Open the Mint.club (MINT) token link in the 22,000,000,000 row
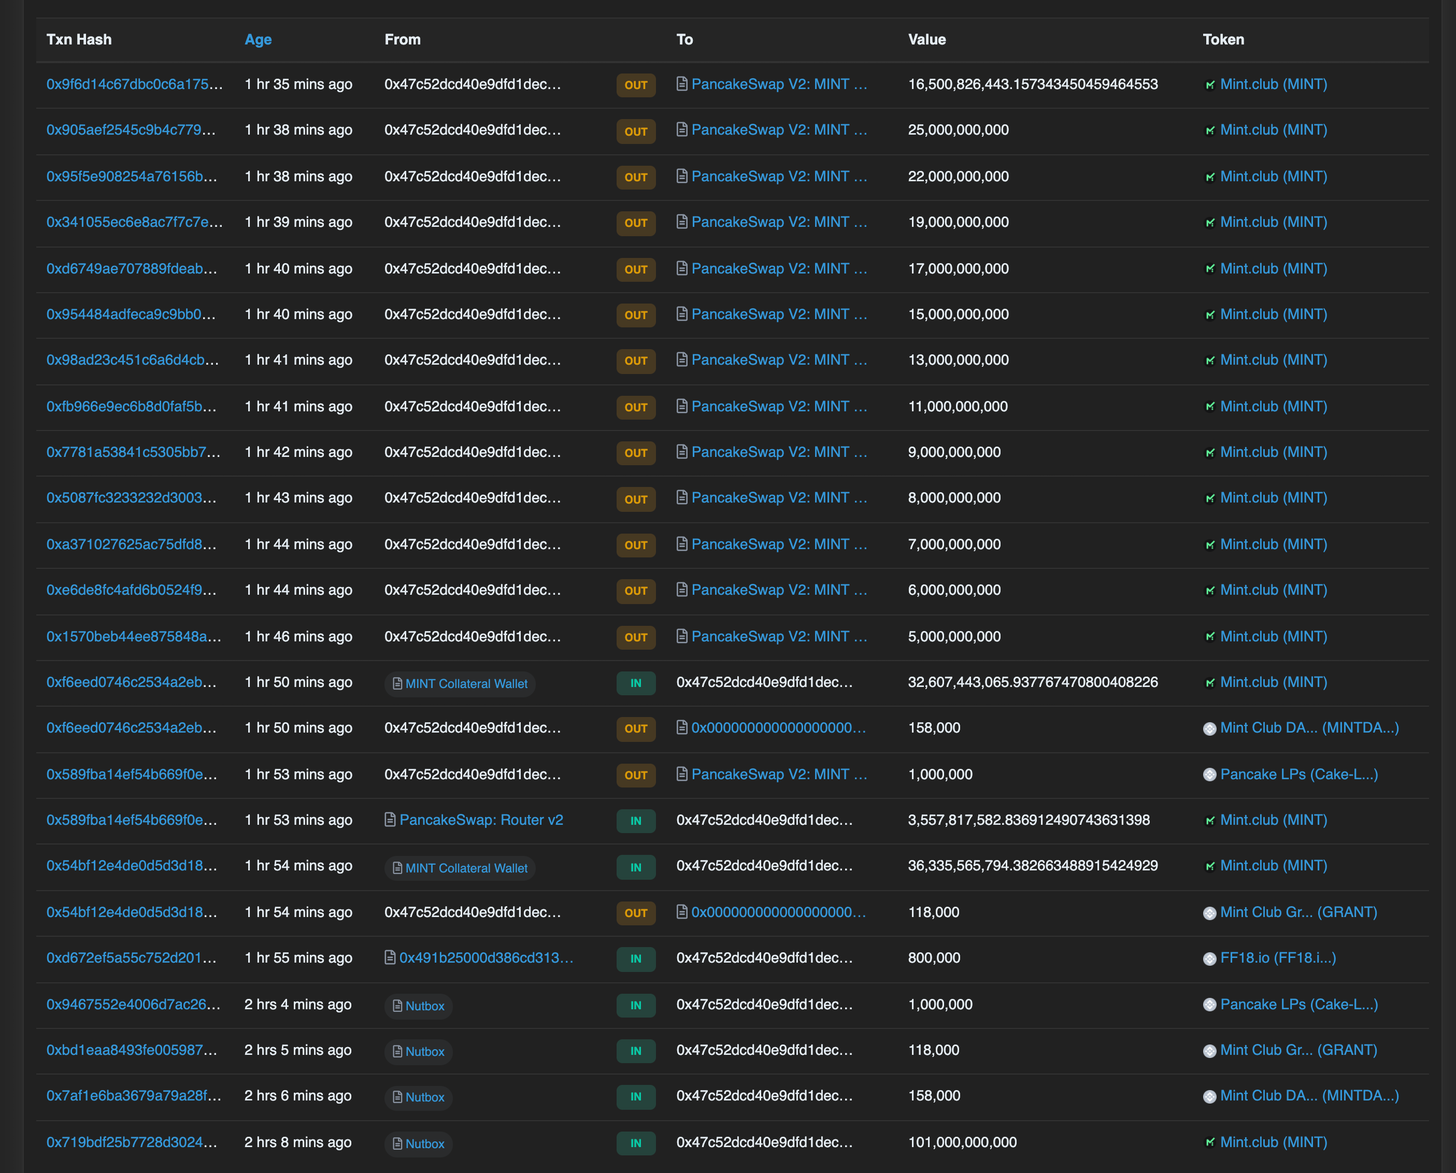The image size is (1456, 1173). point(1274,176)
